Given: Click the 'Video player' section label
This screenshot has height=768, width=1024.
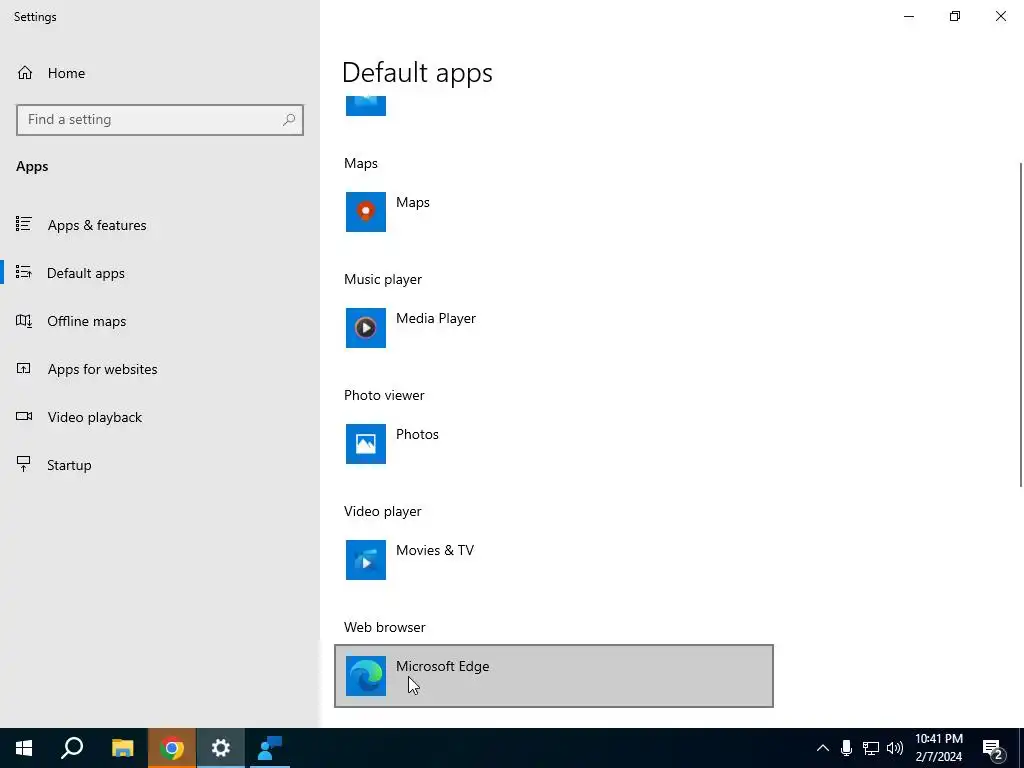Looking at the screenshot, I should [383, 511].
